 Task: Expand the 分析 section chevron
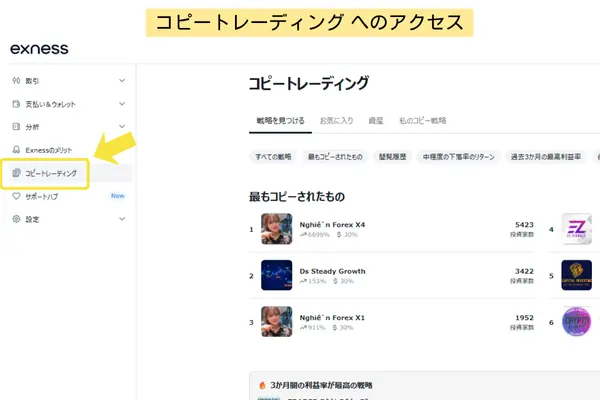pos(122,127)
